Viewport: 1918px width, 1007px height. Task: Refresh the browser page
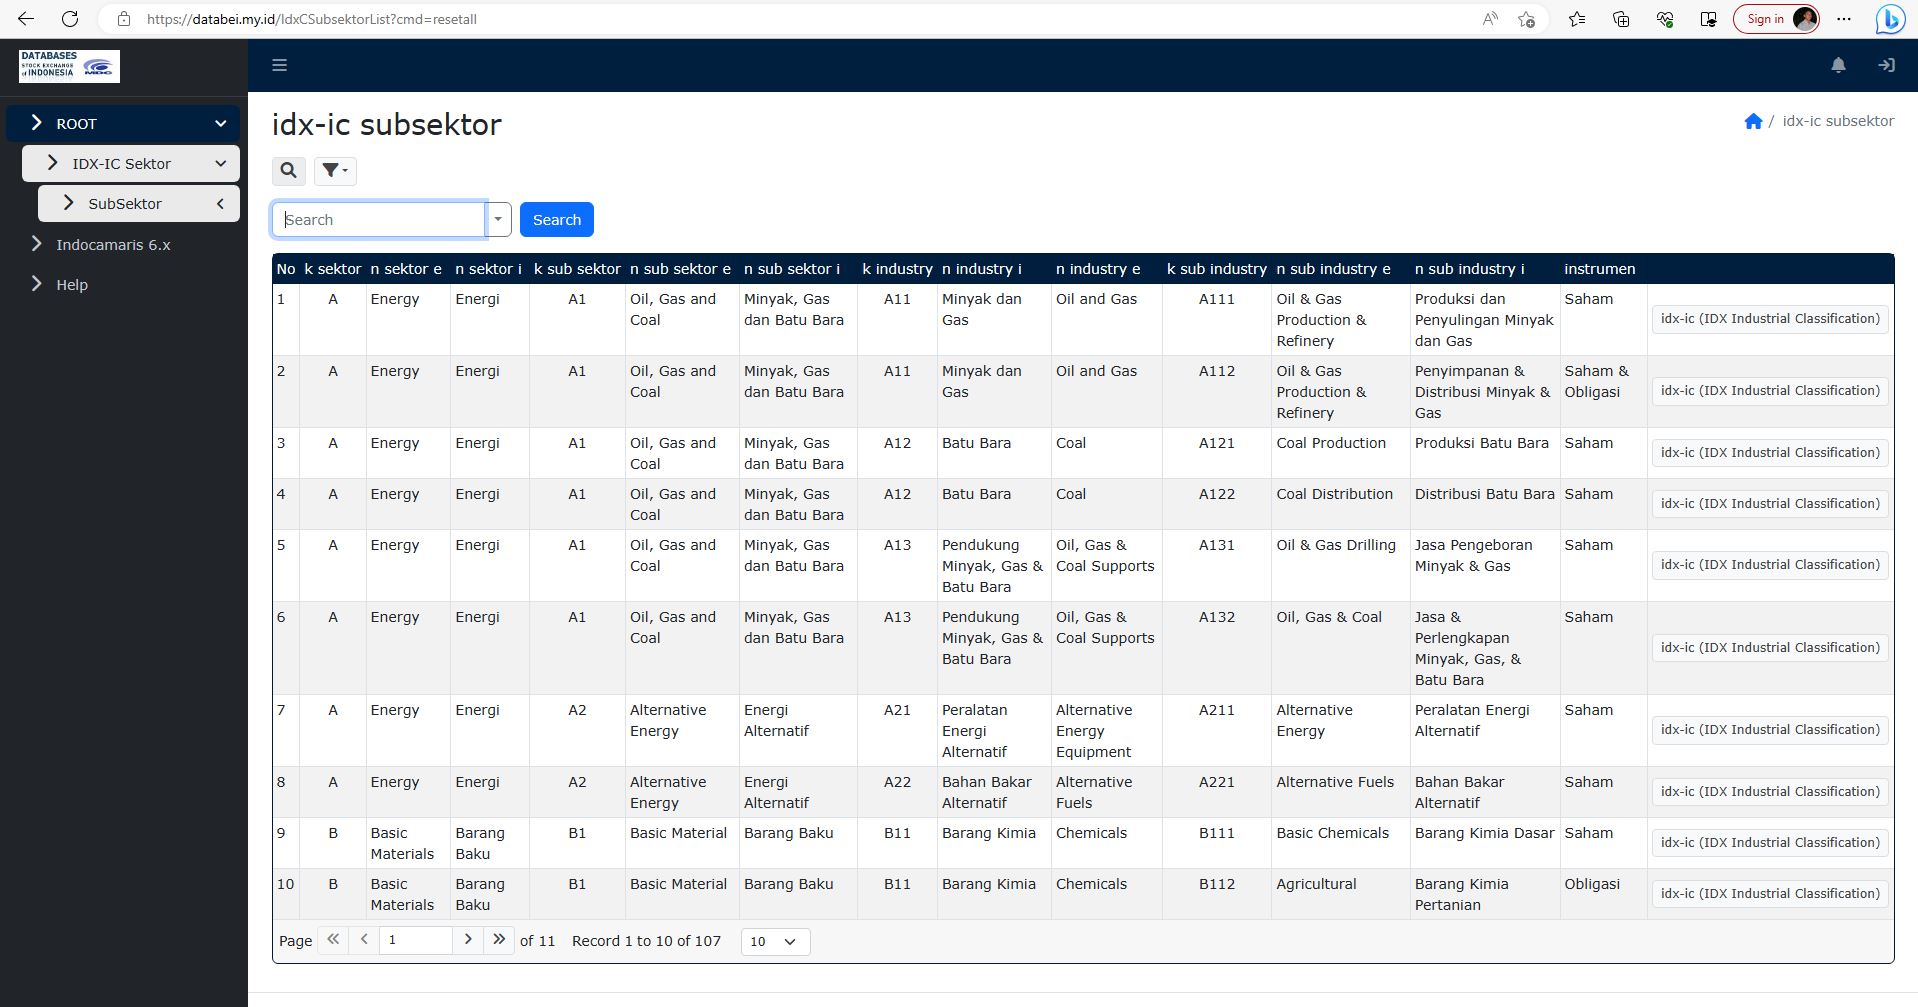(70, 19)
